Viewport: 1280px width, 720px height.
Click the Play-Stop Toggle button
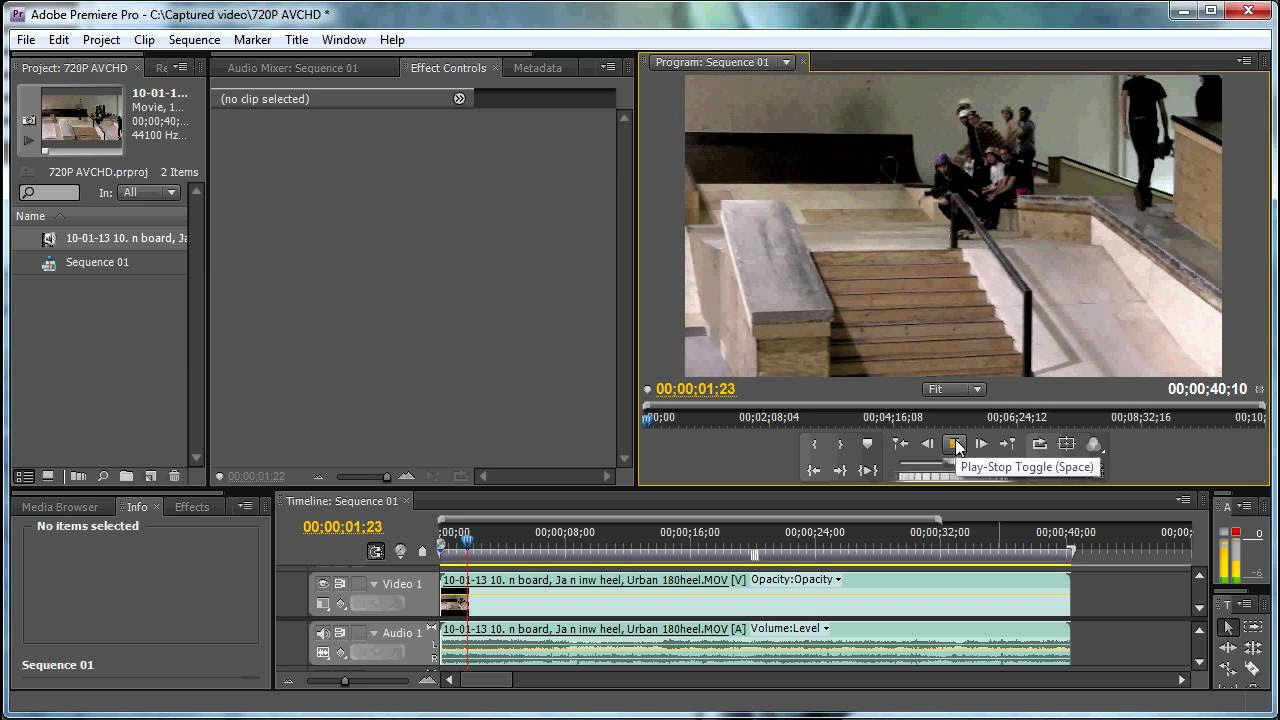point(955,444)
